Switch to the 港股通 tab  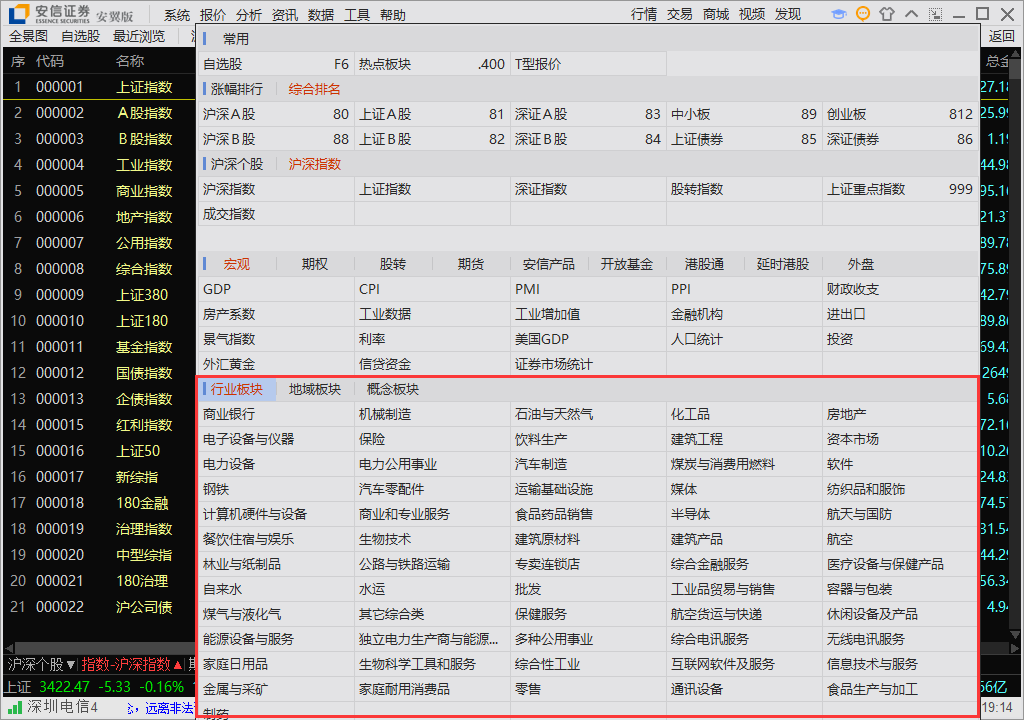pyautogui.click(x=704, y=264)
